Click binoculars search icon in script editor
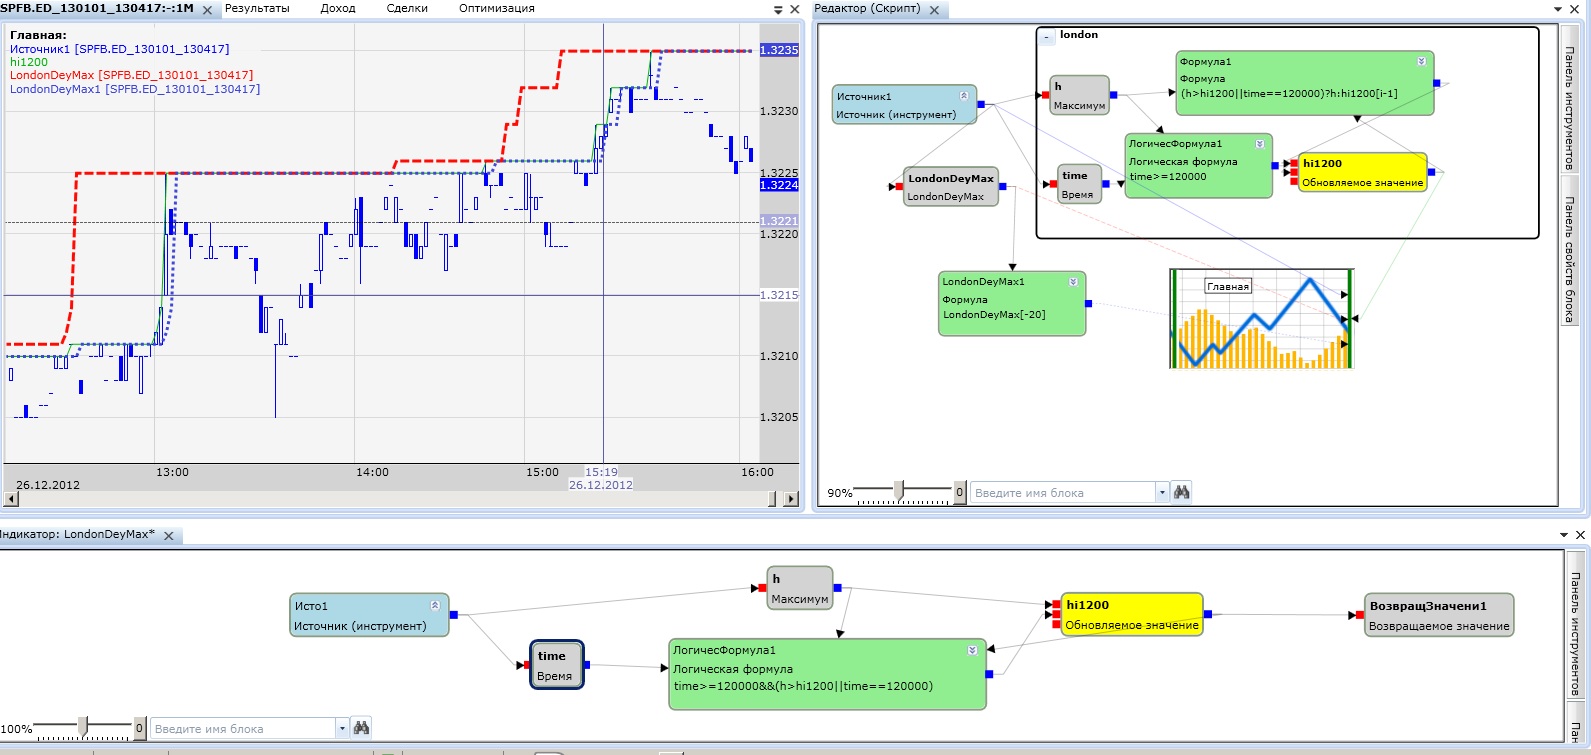 click(1182, 492)
